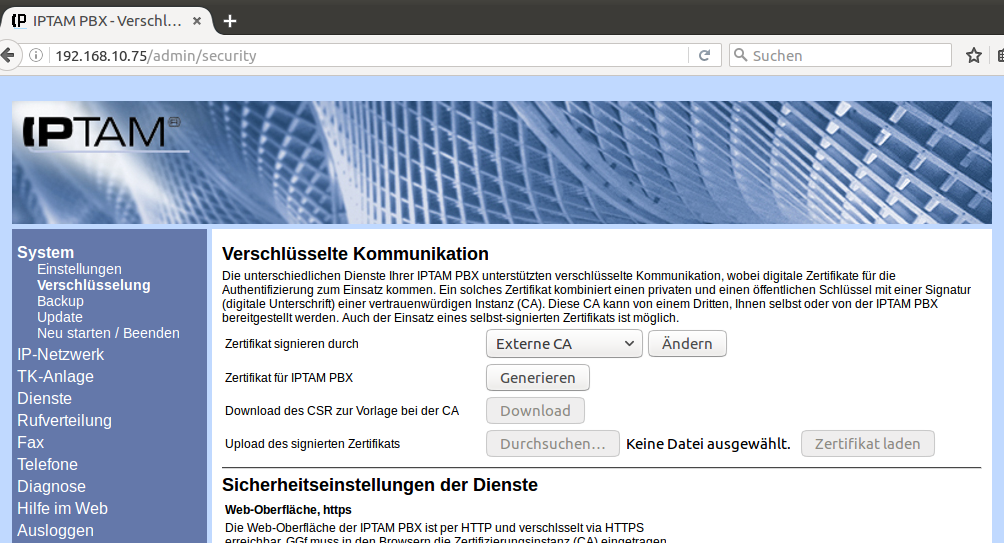
Task: Click Durchsuchen to choose certificate file
Action: 552,444
